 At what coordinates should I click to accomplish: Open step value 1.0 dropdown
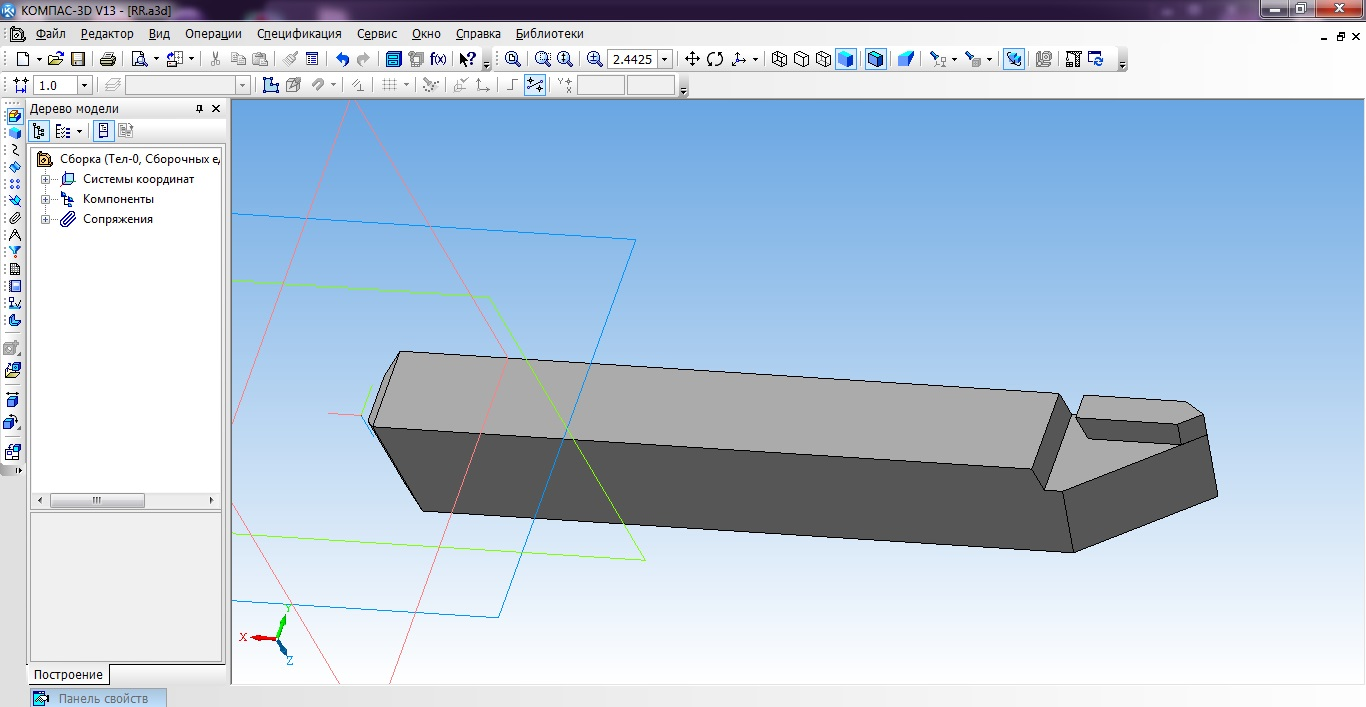point(84,85)
